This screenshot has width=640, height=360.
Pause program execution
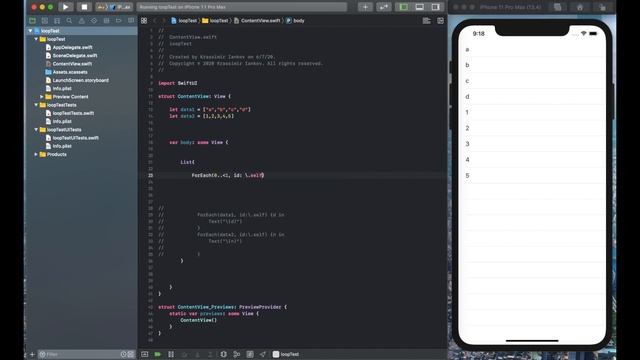(171, 354)
